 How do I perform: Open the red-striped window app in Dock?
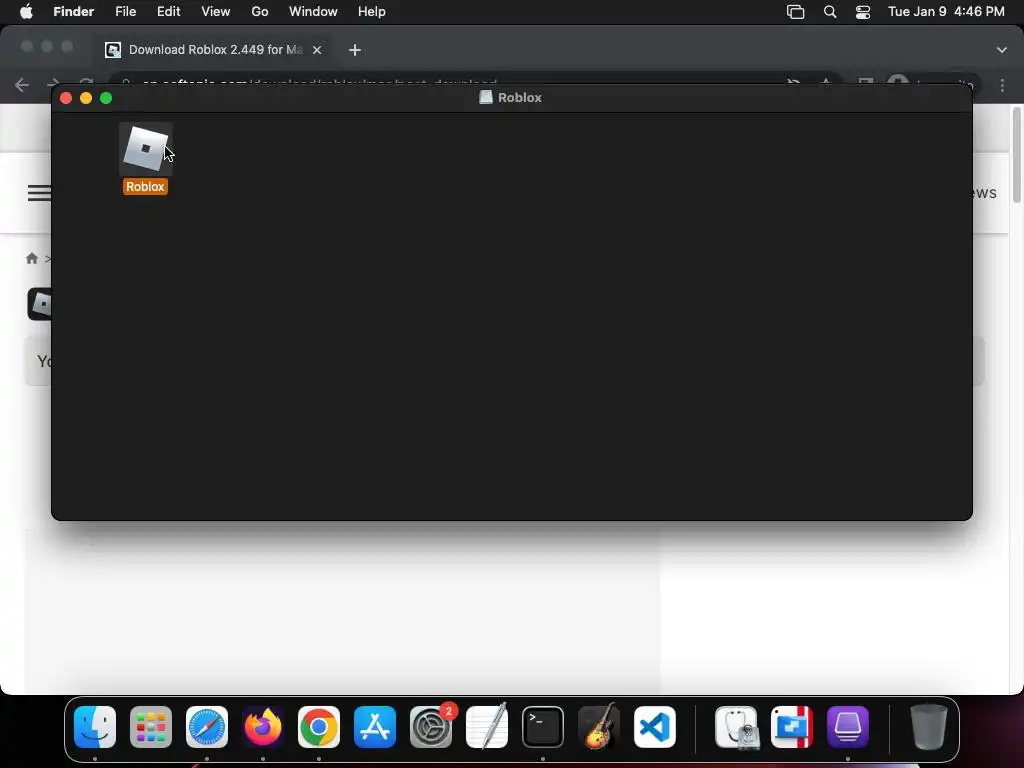792,727
